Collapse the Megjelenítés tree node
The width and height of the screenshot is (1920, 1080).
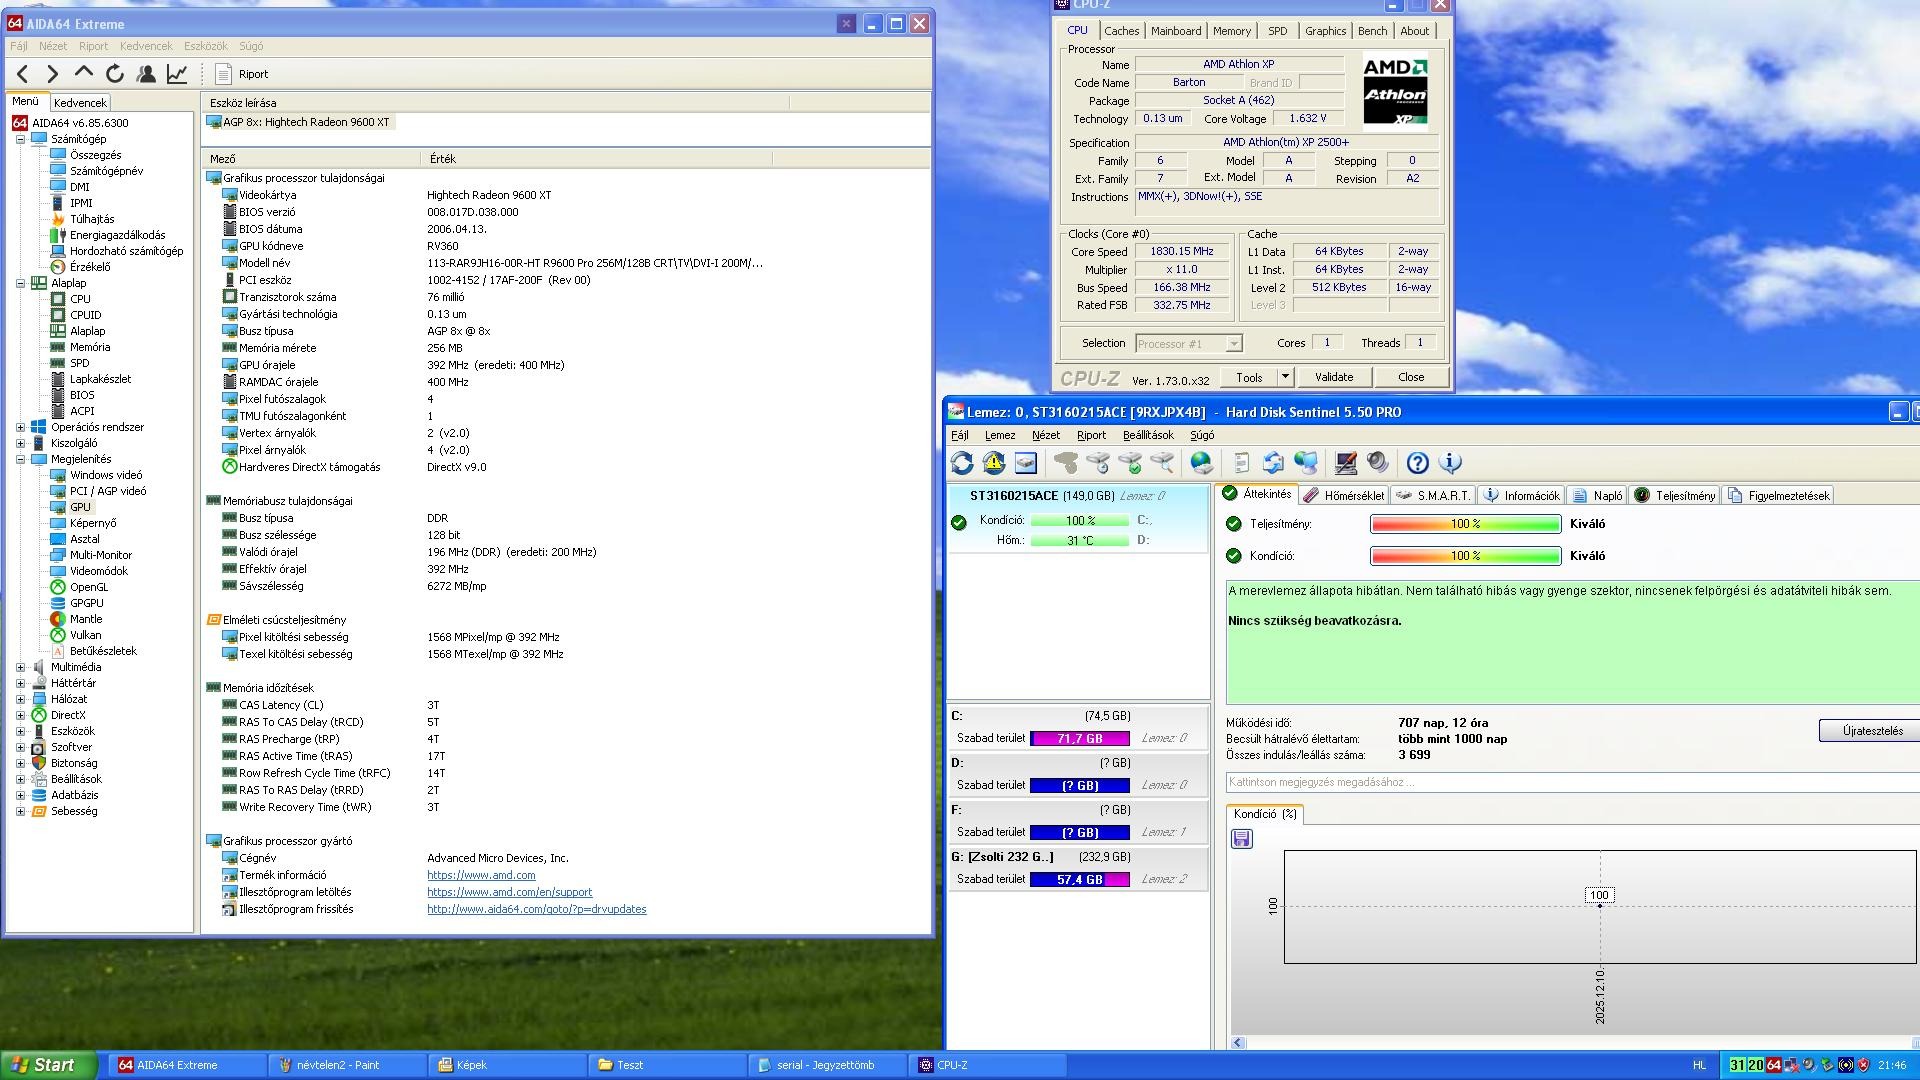pos(20,459)
